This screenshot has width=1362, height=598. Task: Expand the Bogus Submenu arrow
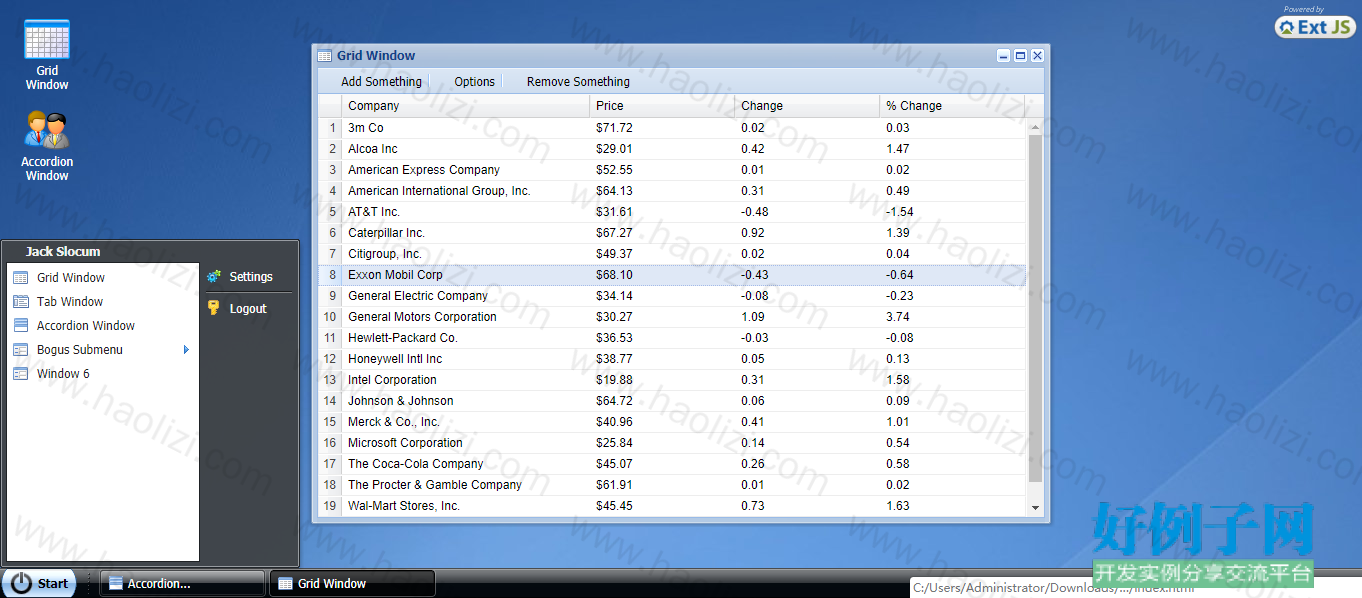186,350
